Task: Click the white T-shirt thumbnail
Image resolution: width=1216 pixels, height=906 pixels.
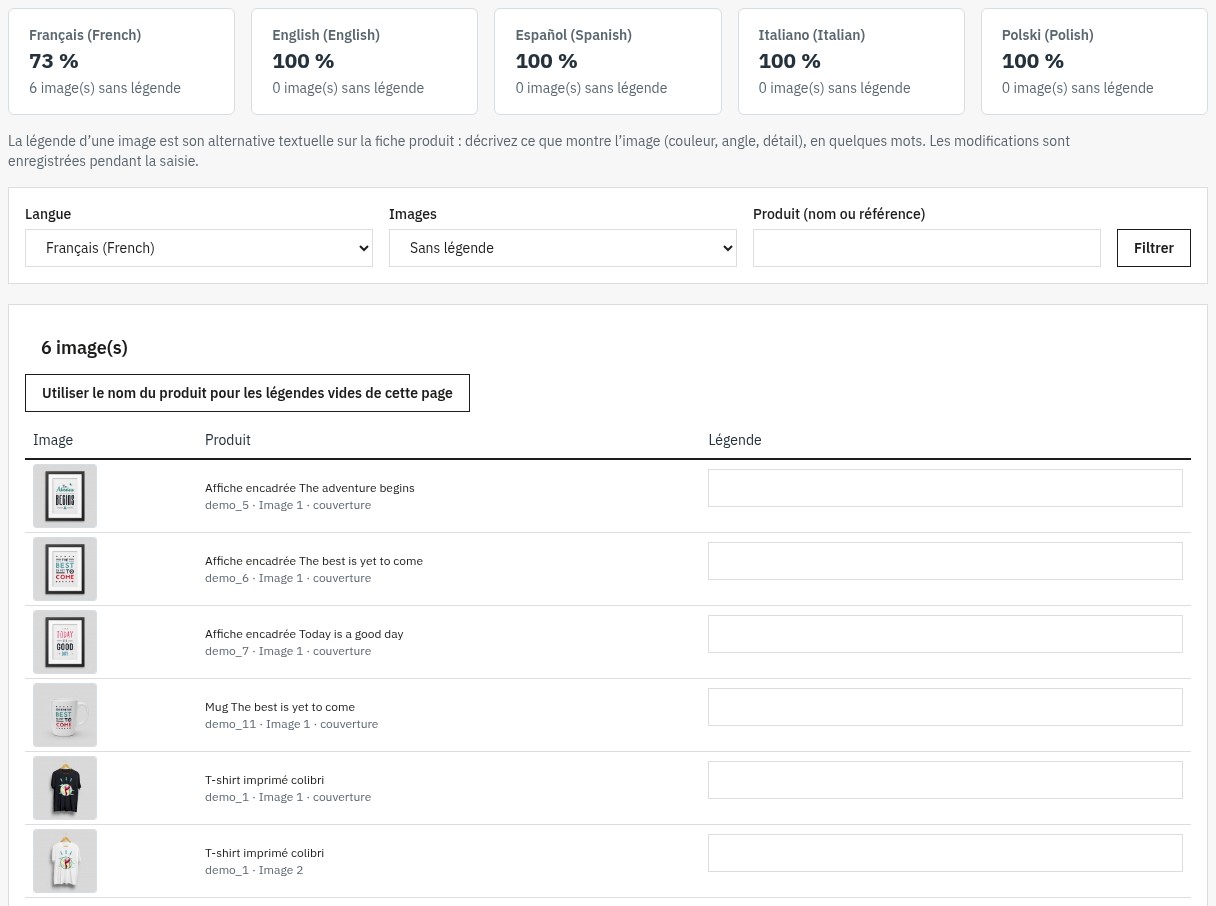Action: 65,861
